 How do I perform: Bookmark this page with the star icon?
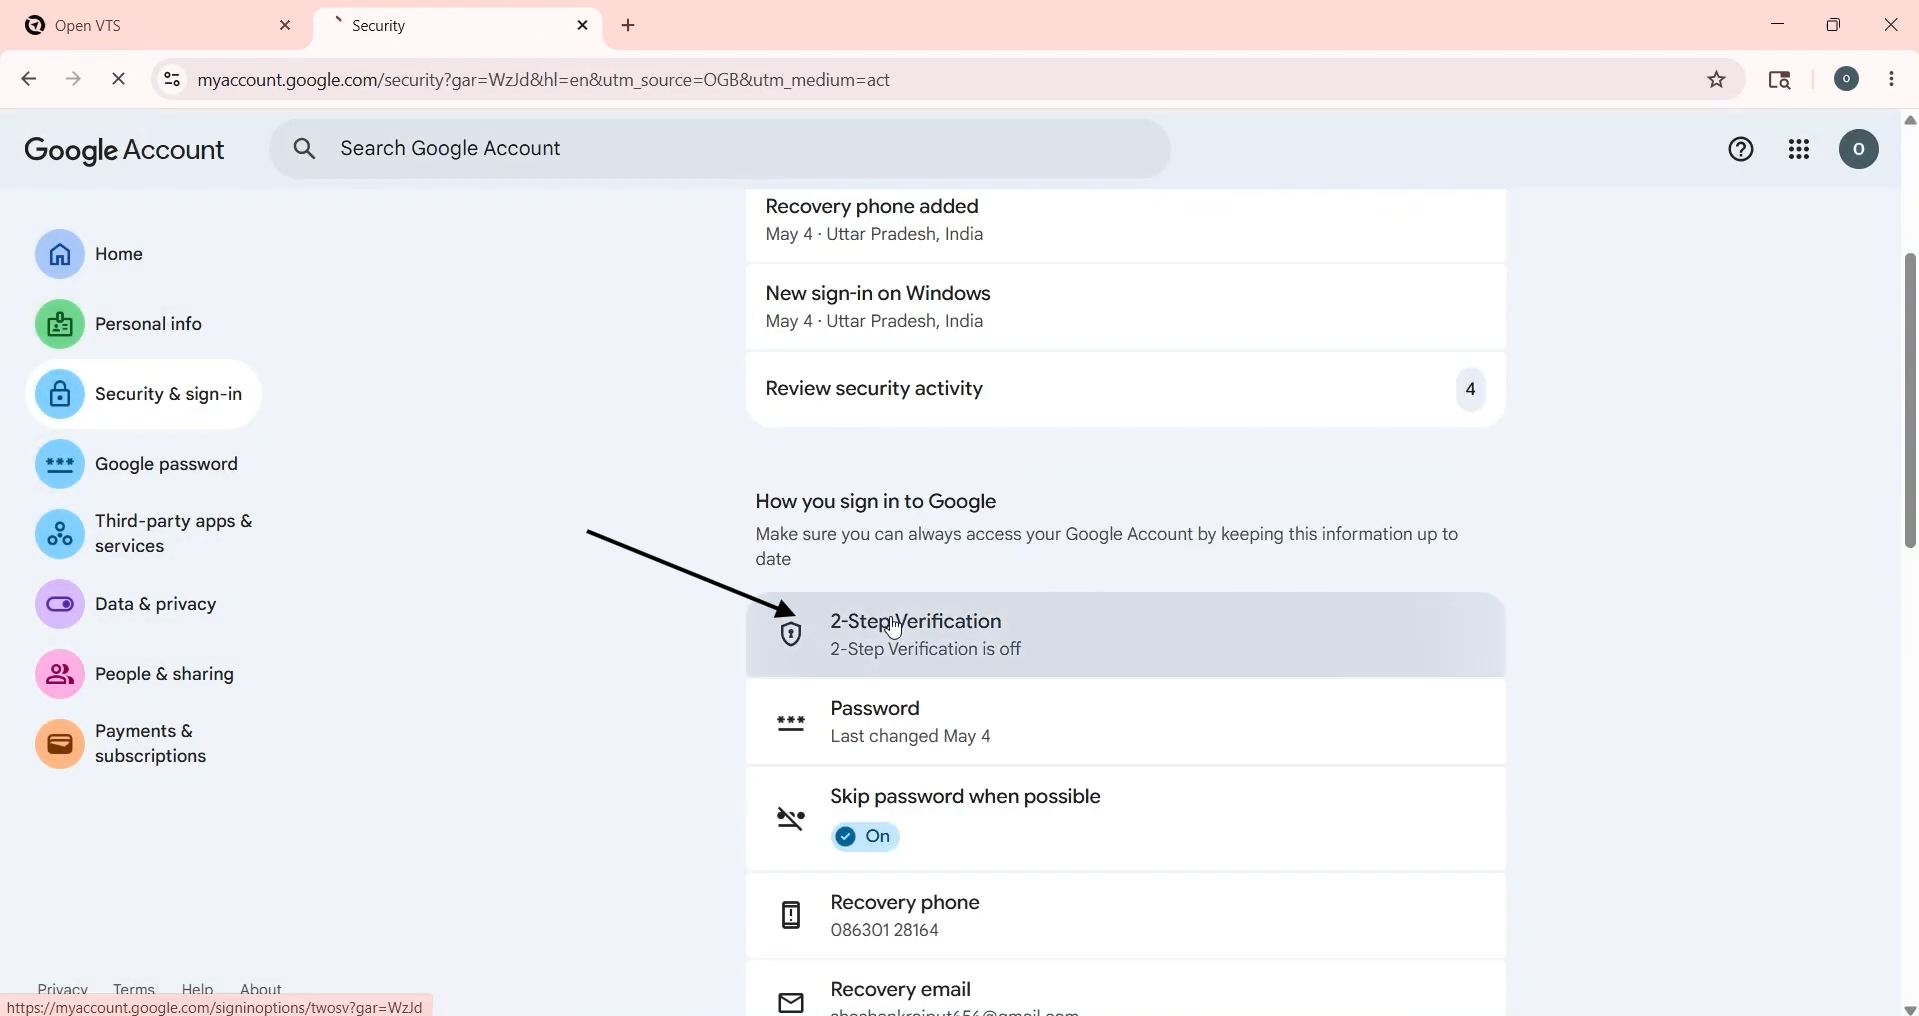coord(1717,80)
